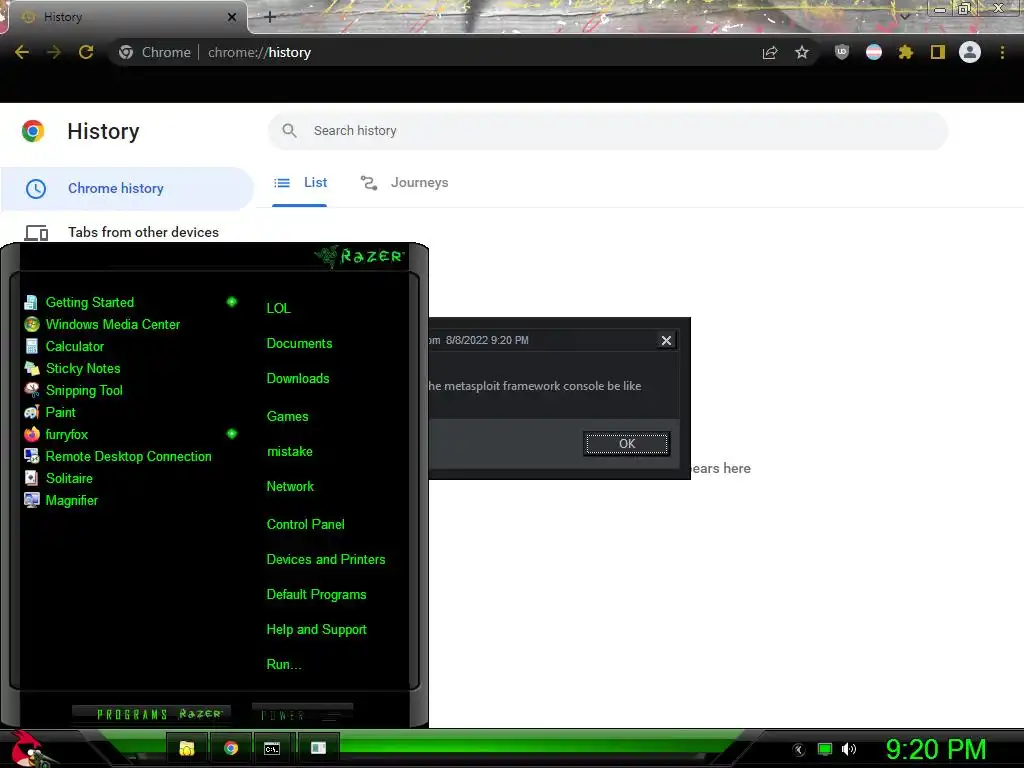Click the striped flag extension icon
Image resolution: width=1024 pixels, height=768 pixels.
(x=874, y=52)
